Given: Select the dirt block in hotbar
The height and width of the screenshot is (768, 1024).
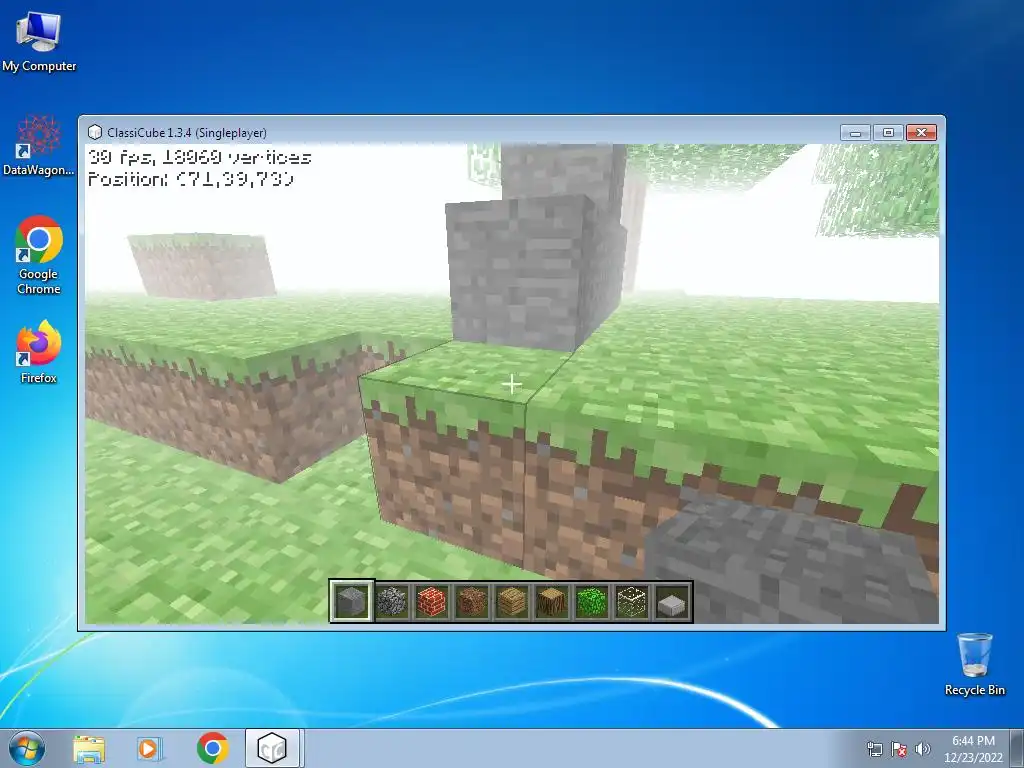Looking at the screenshot, I should [x=472, y=601].
